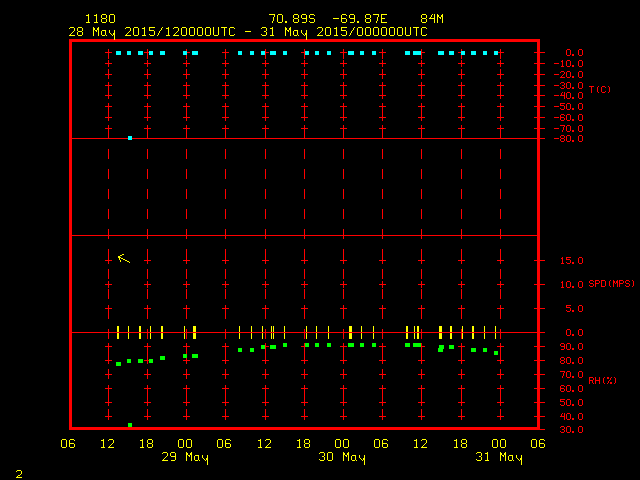Click the 90.0 humidity tick label
The image size is (640, 480).
[571, 347]
